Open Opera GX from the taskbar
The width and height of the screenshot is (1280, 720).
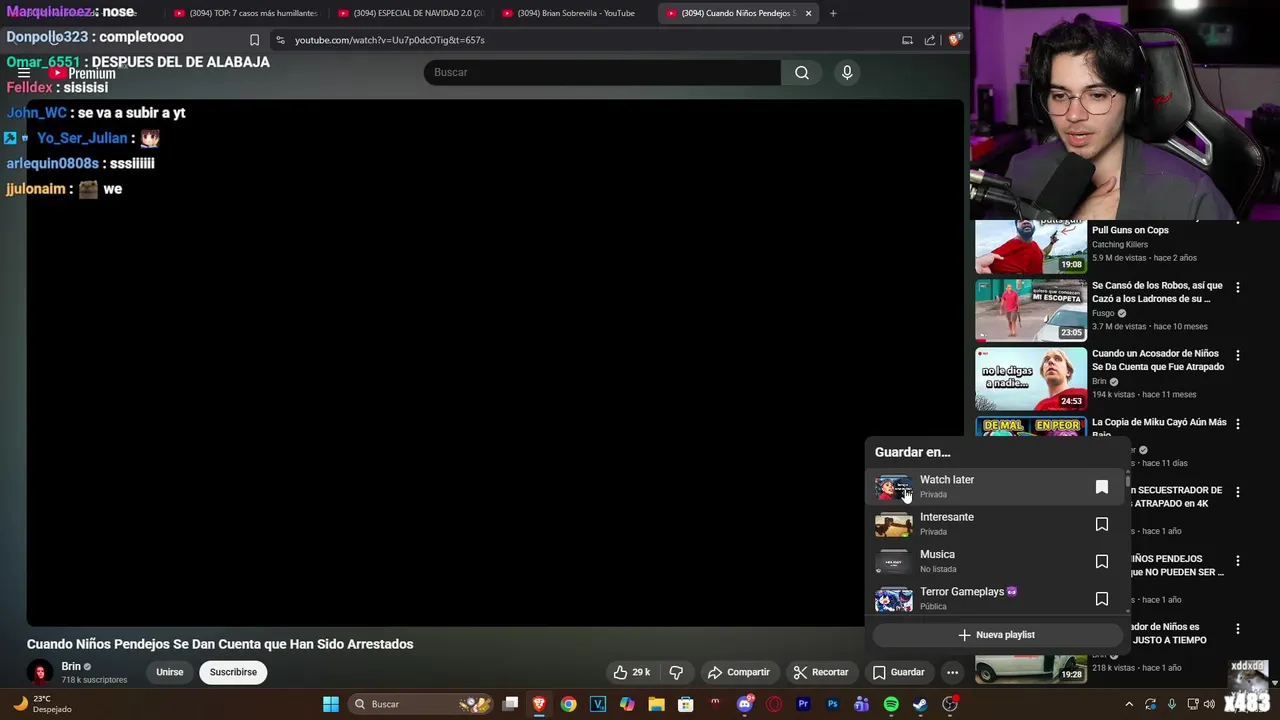coord(774,704)
